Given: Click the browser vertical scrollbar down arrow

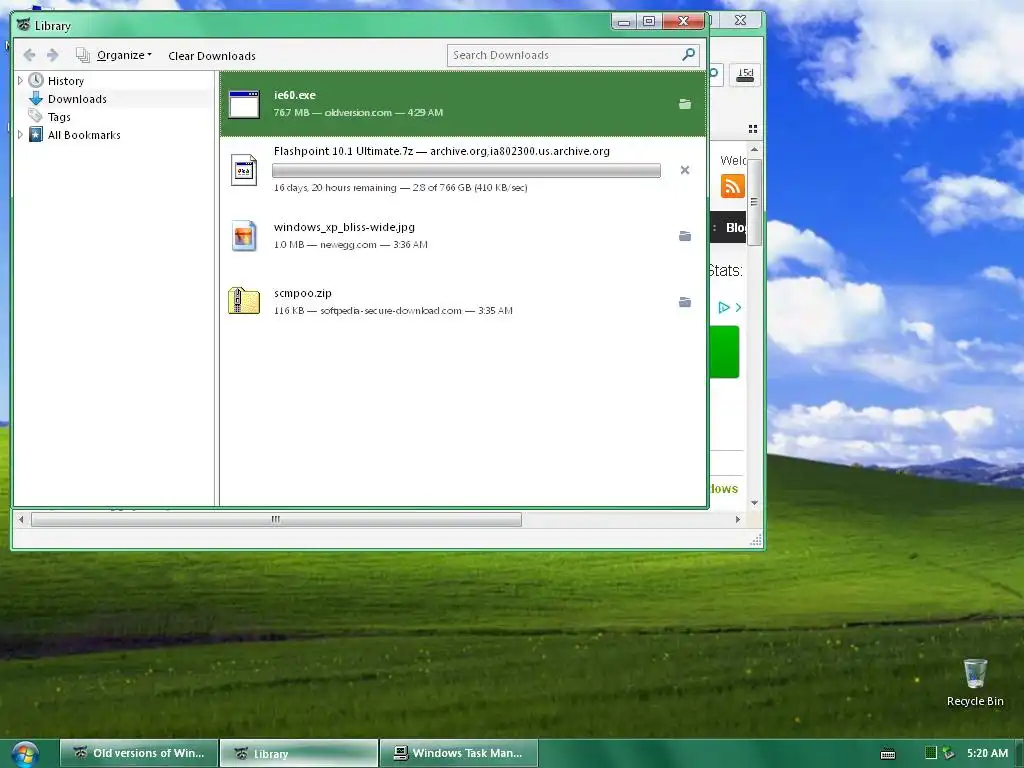Looking at the screenshot, I should [x=754, y=503].
